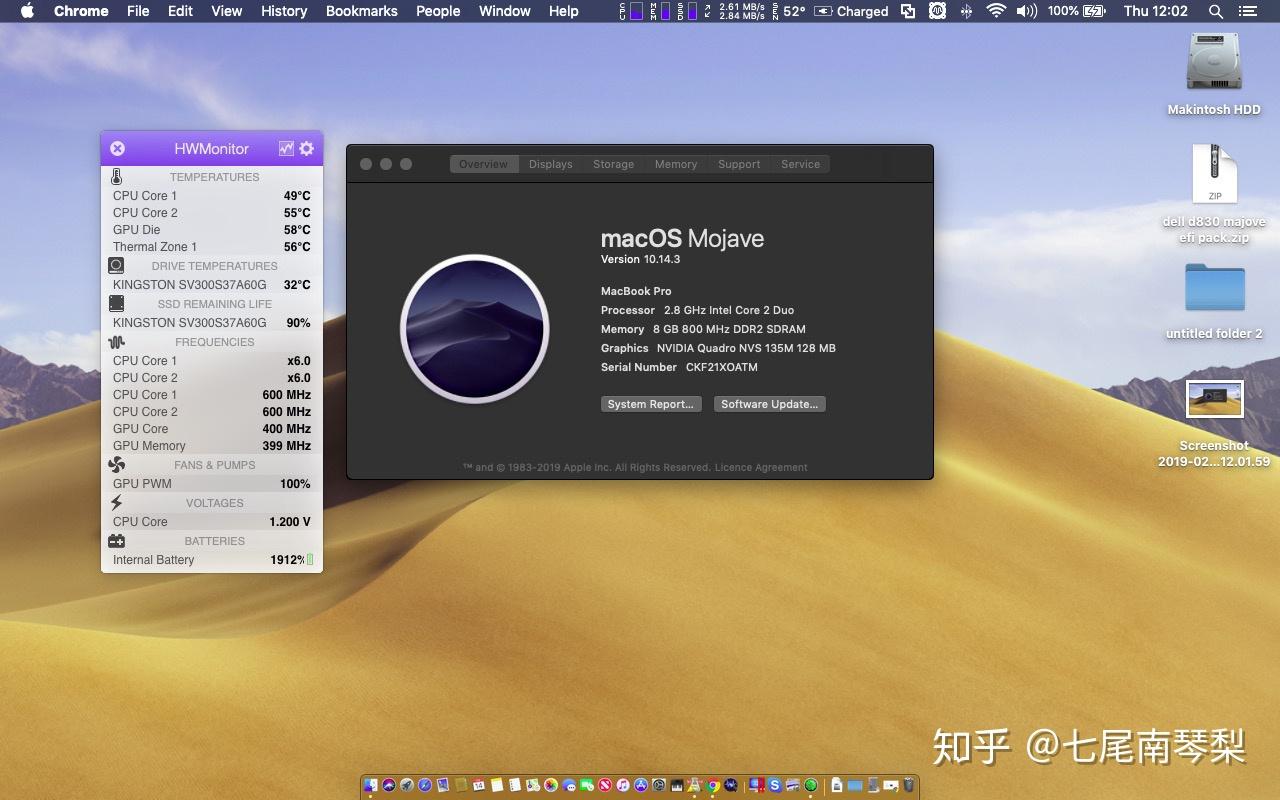Click the System Report button
The image size is (1280, 800).
(x=651, y=404)
